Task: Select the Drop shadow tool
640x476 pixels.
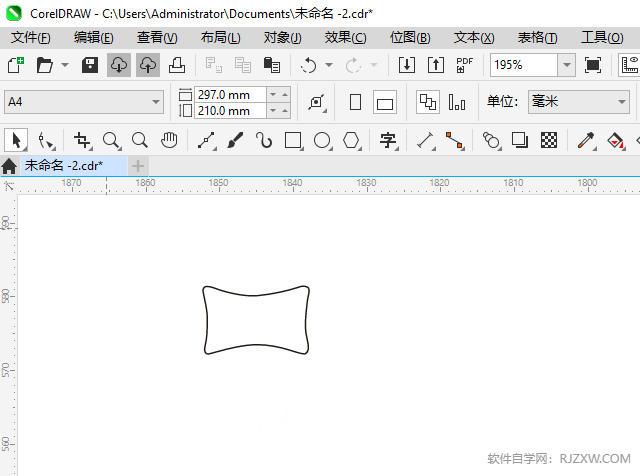Action: (520, 141)
